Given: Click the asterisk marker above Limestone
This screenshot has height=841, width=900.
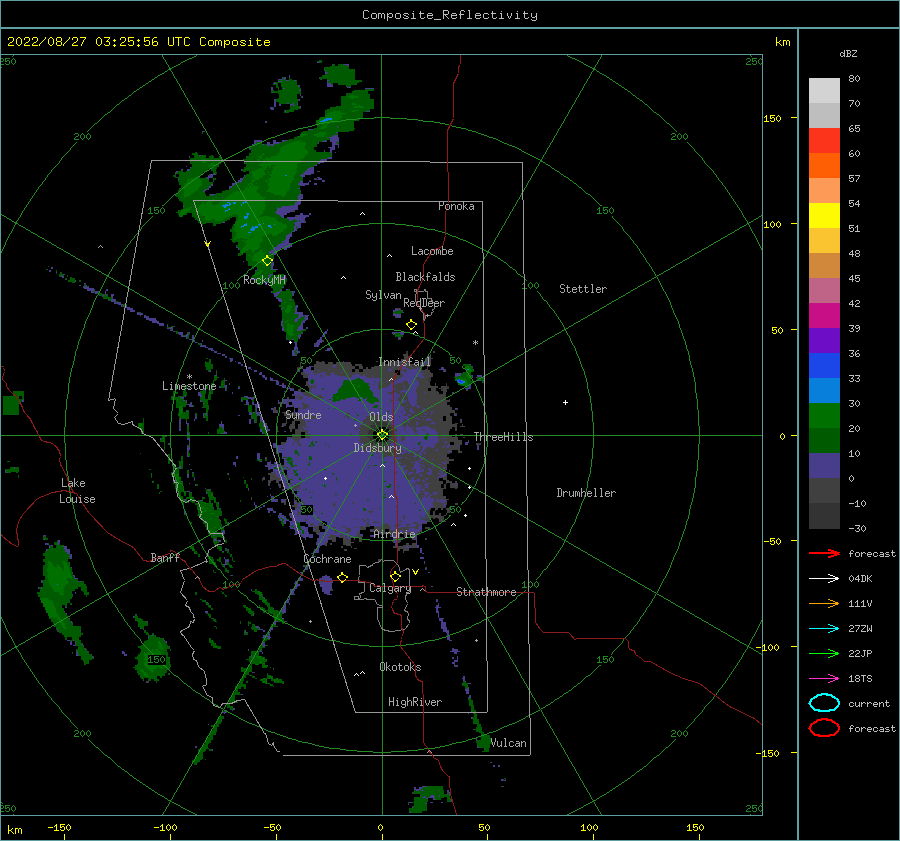Looking at the screenshot, I should click(x=189, y=377).
